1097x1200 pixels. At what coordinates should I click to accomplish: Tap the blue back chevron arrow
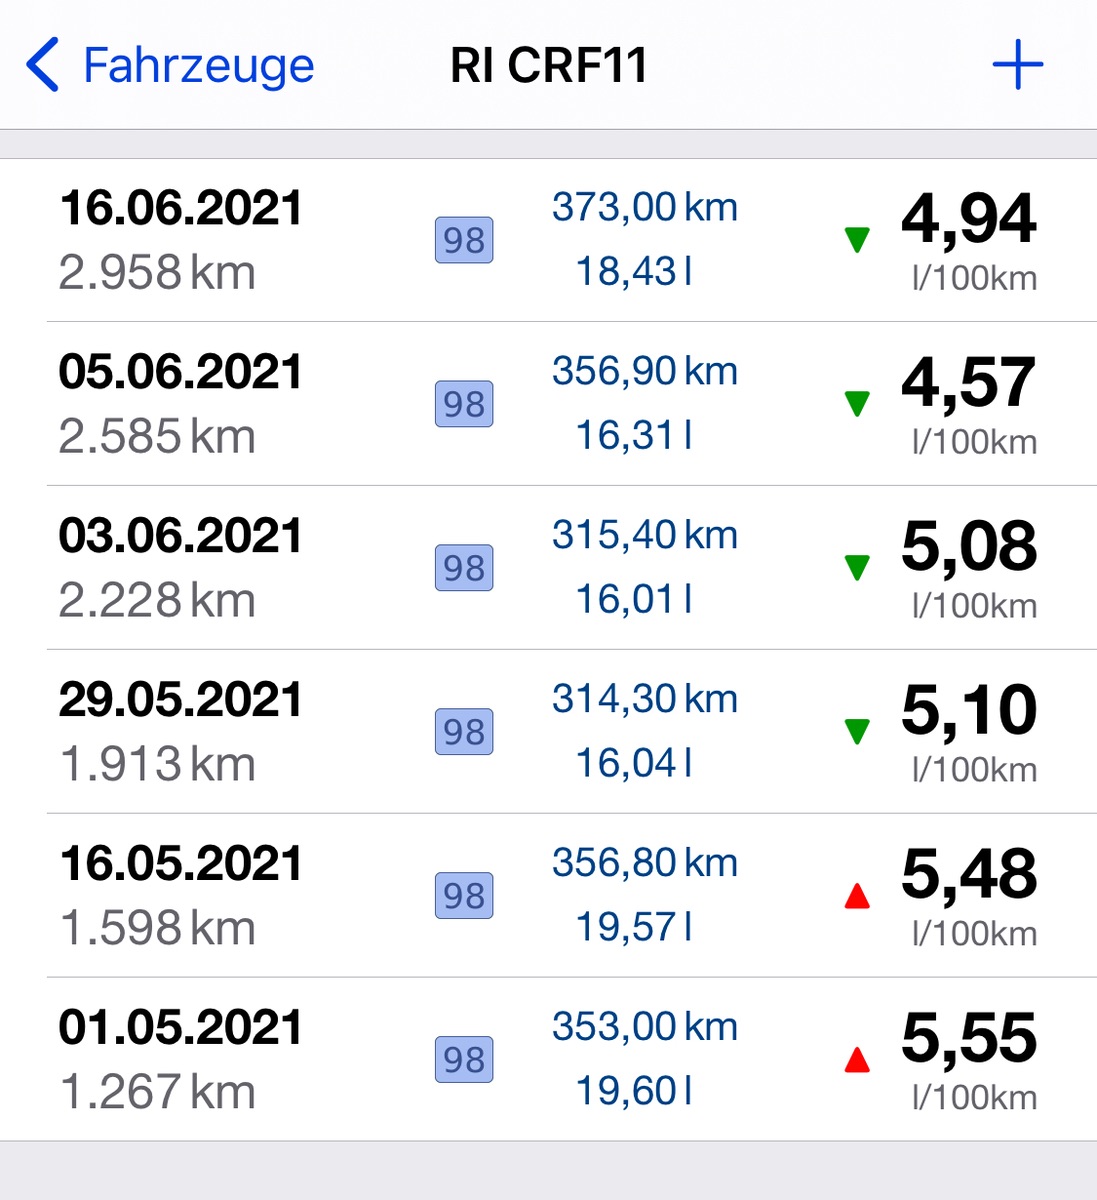point(42,66)
